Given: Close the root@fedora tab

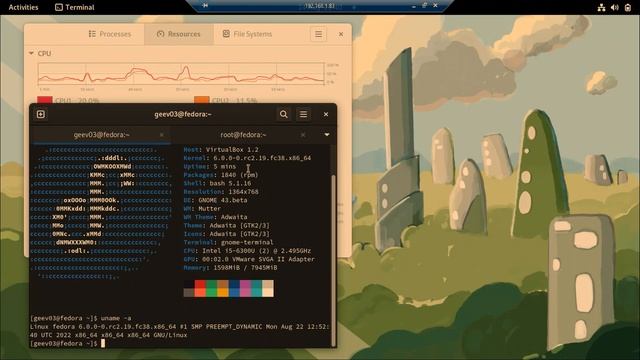Looking at the screenshot, I should tap(303, 135).
